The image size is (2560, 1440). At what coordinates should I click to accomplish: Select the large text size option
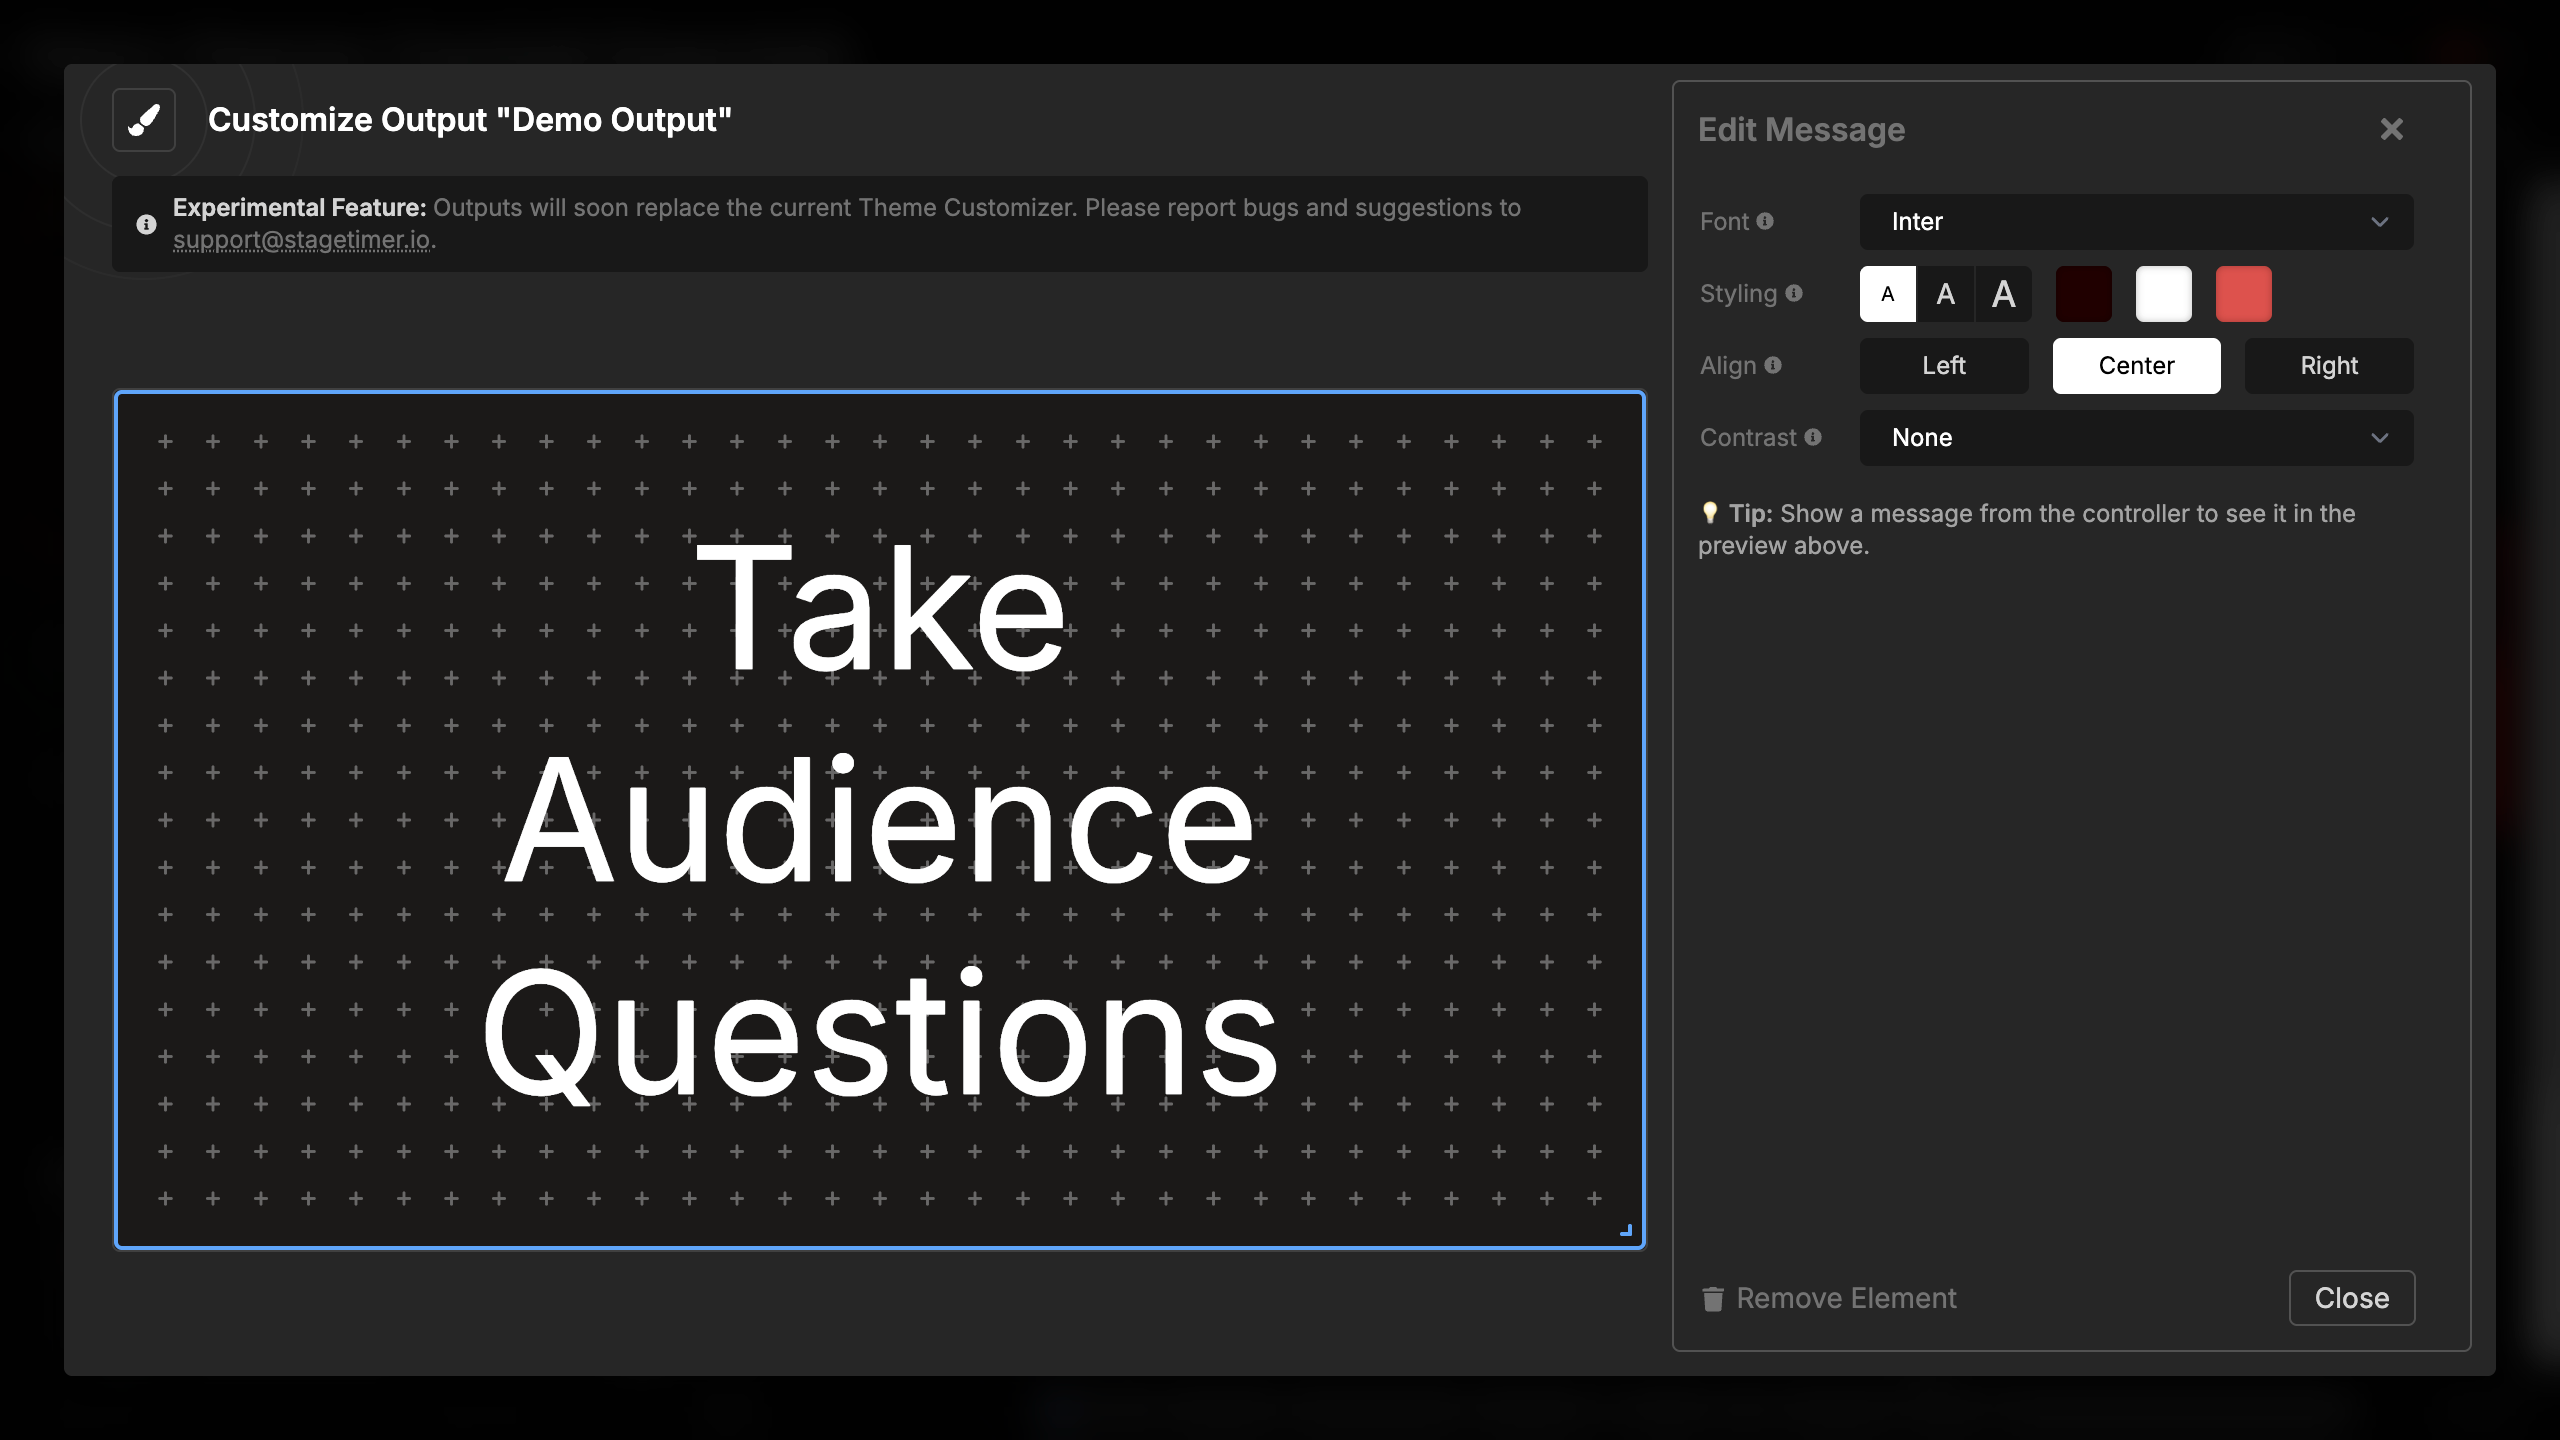(x=2003, y=294)
